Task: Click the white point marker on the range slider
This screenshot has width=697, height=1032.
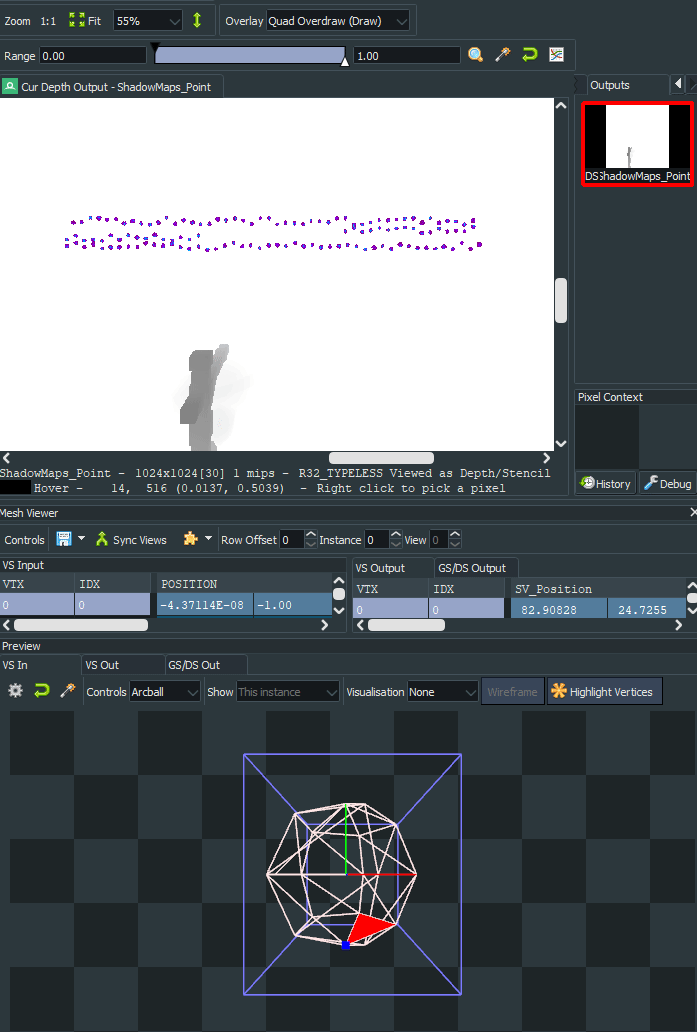Action: (345, 61)
